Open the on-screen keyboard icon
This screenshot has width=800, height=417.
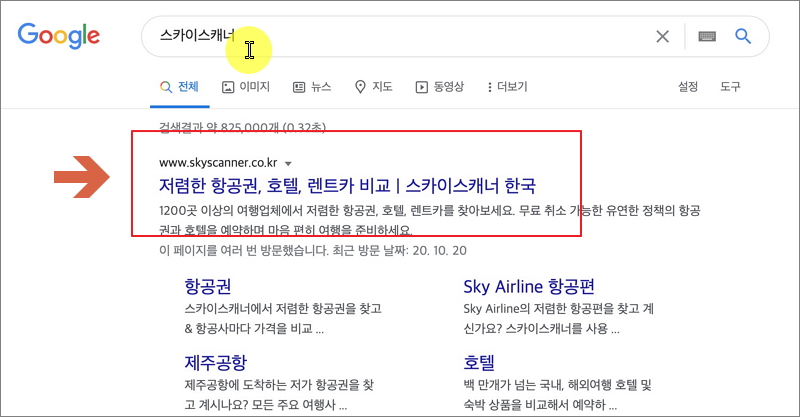pos(707,36)
